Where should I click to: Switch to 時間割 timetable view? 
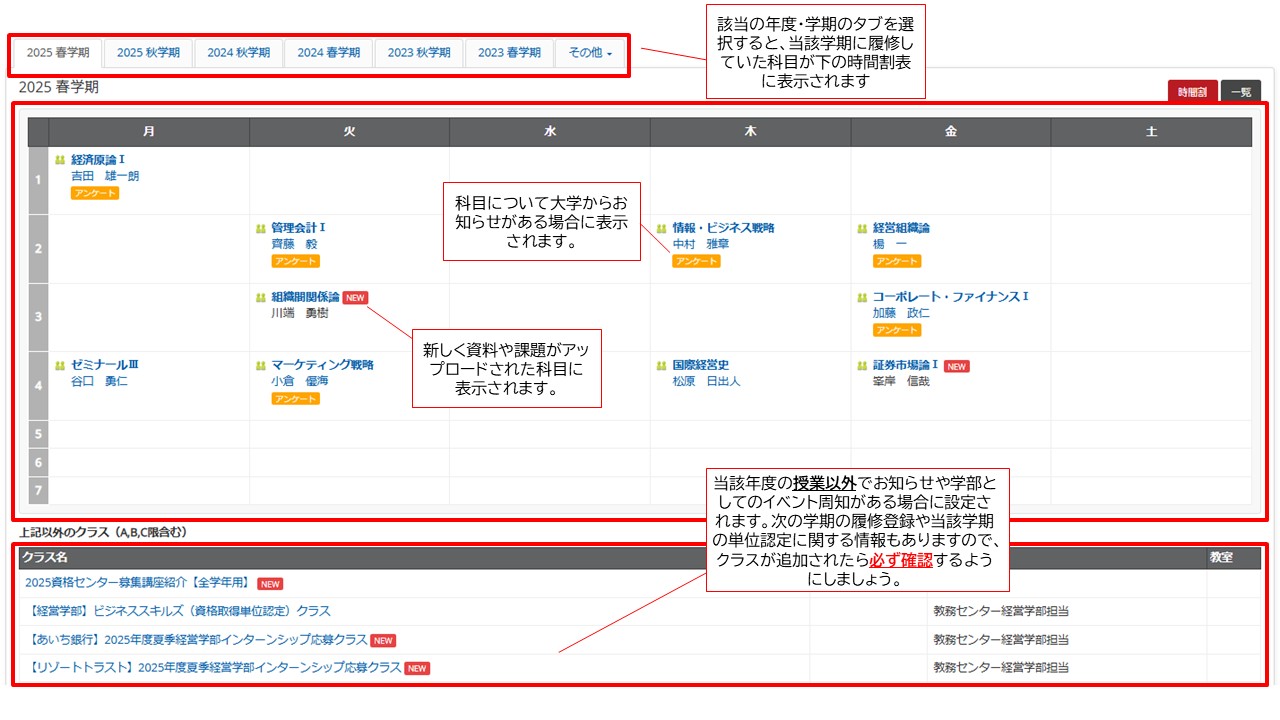coord(1191,92)
